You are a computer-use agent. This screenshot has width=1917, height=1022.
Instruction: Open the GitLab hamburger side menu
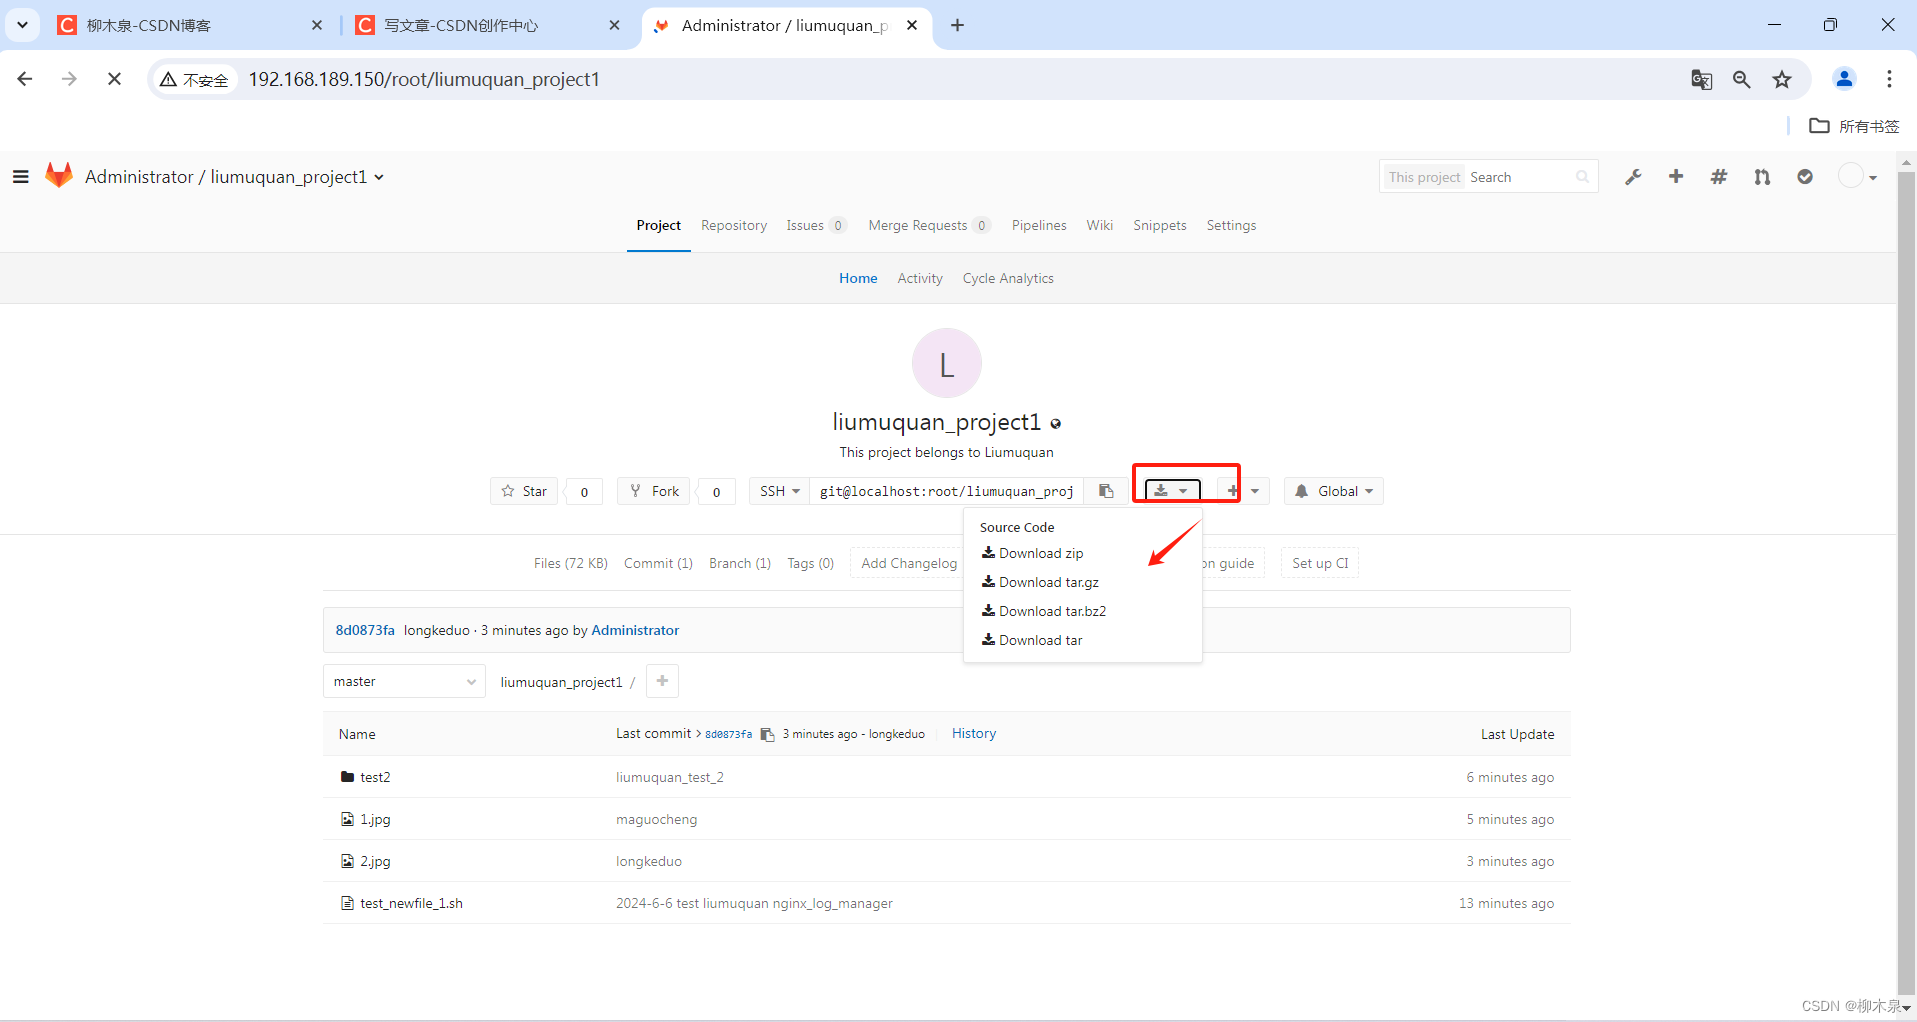point(20,177)
